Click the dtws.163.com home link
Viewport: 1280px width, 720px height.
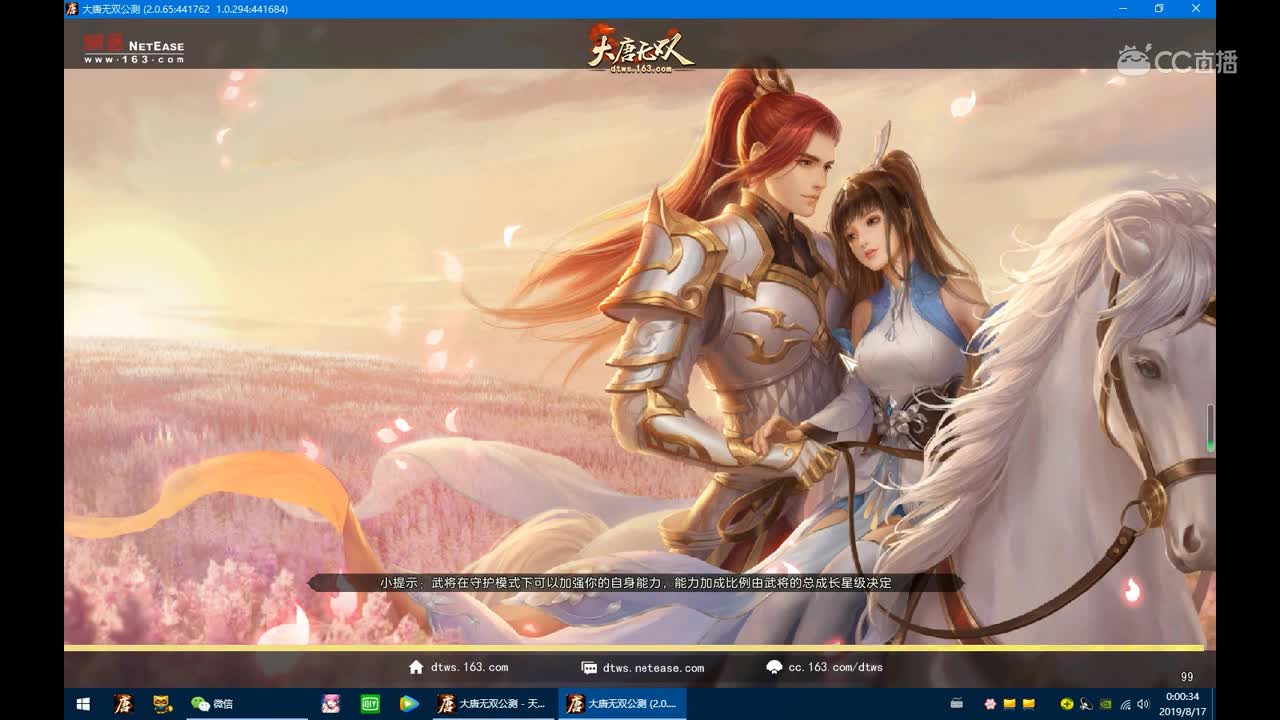click(x=469, y=667)
